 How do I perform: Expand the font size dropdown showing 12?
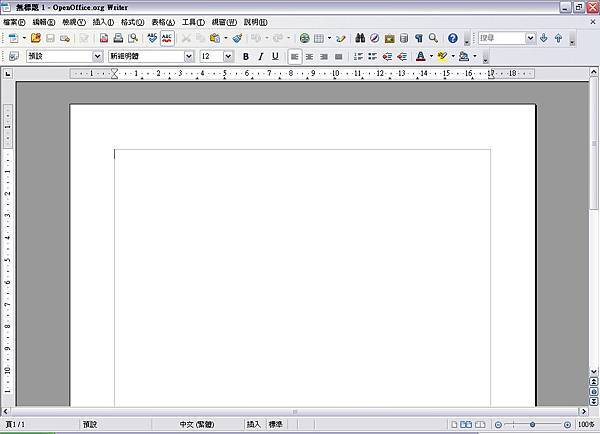pyautogui.click(x=228, y=56)
